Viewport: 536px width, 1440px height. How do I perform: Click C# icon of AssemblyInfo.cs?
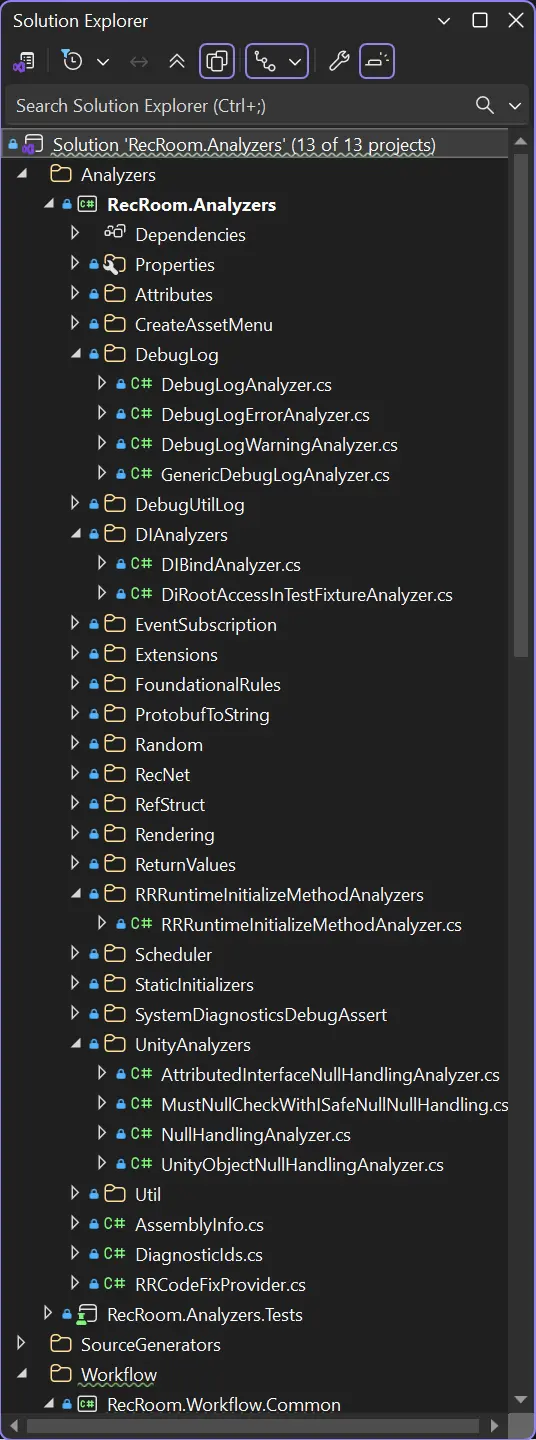(115, 1225)
